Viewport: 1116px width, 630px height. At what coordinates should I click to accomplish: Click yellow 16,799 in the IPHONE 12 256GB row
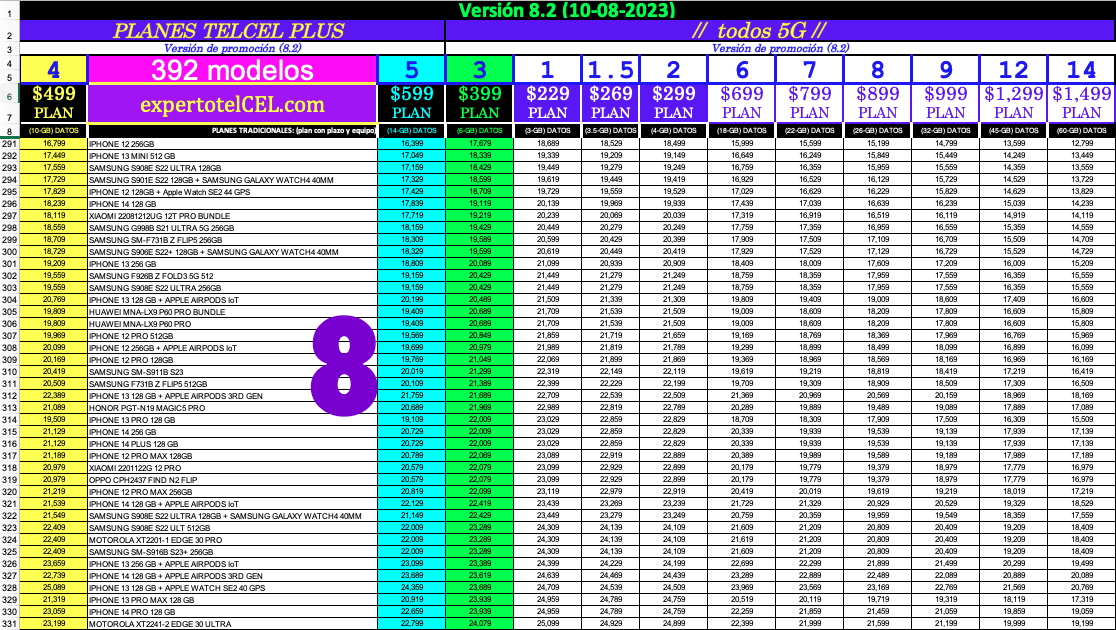53,144
